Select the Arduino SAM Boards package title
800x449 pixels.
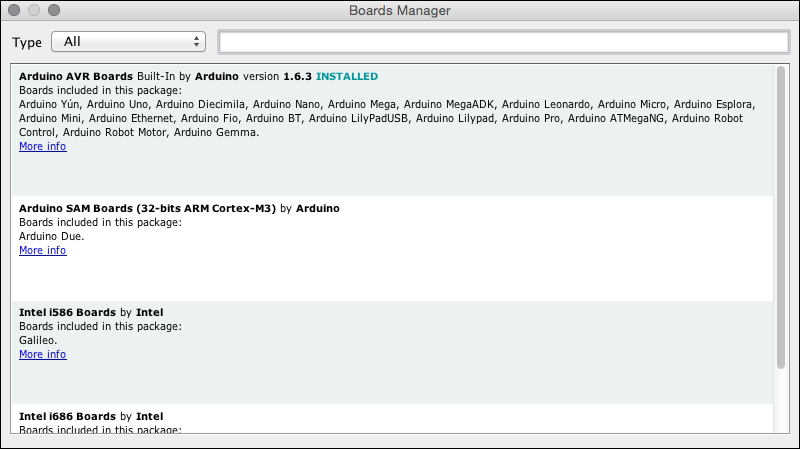point(147,208)
